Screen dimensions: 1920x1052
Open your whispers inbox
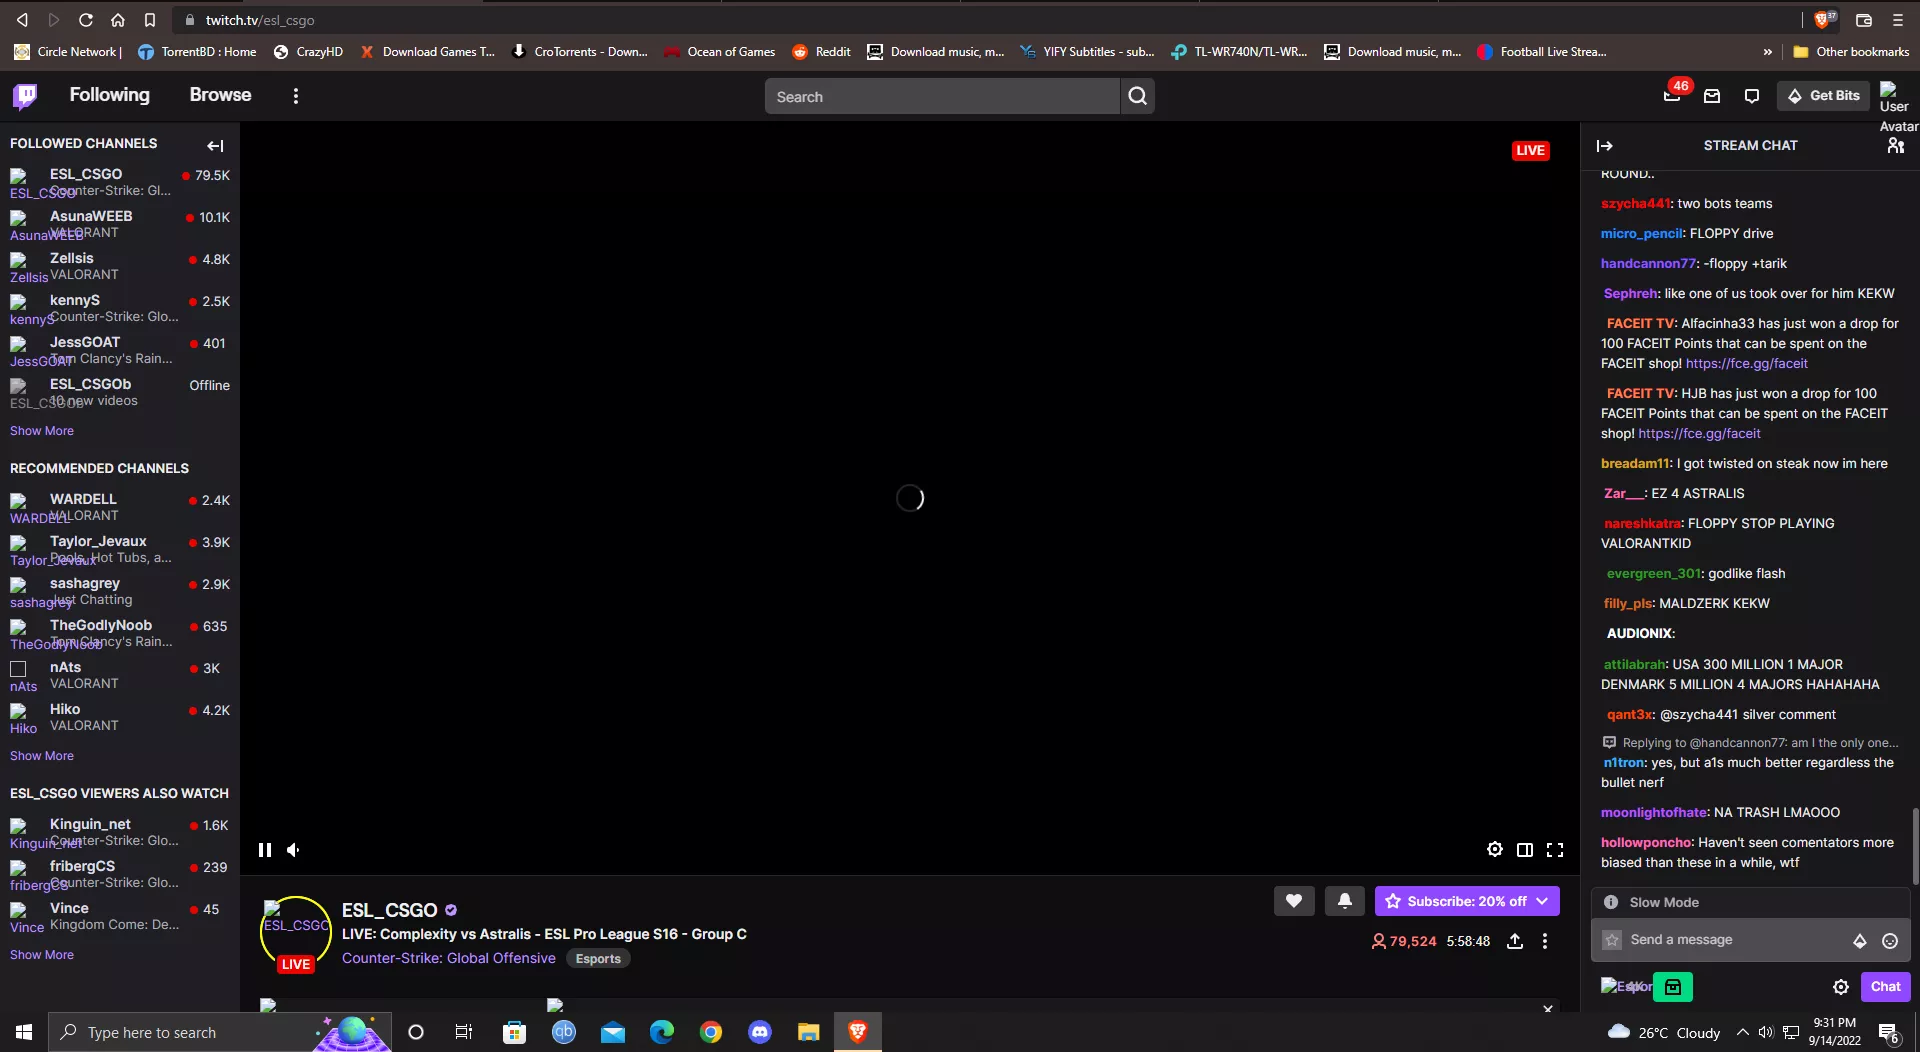tap(1752, 95)
